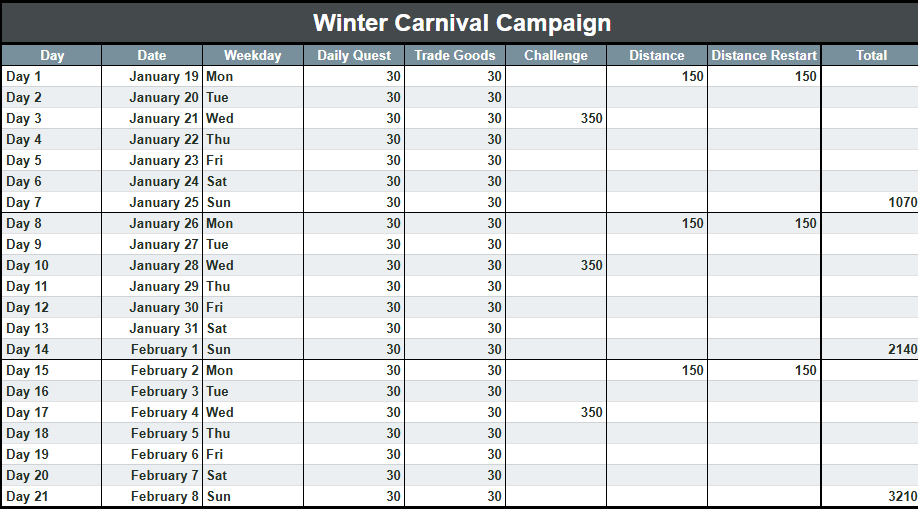918x509 pixels.
Task: Click the Trade Goods header cell
Action: (455, 55)
